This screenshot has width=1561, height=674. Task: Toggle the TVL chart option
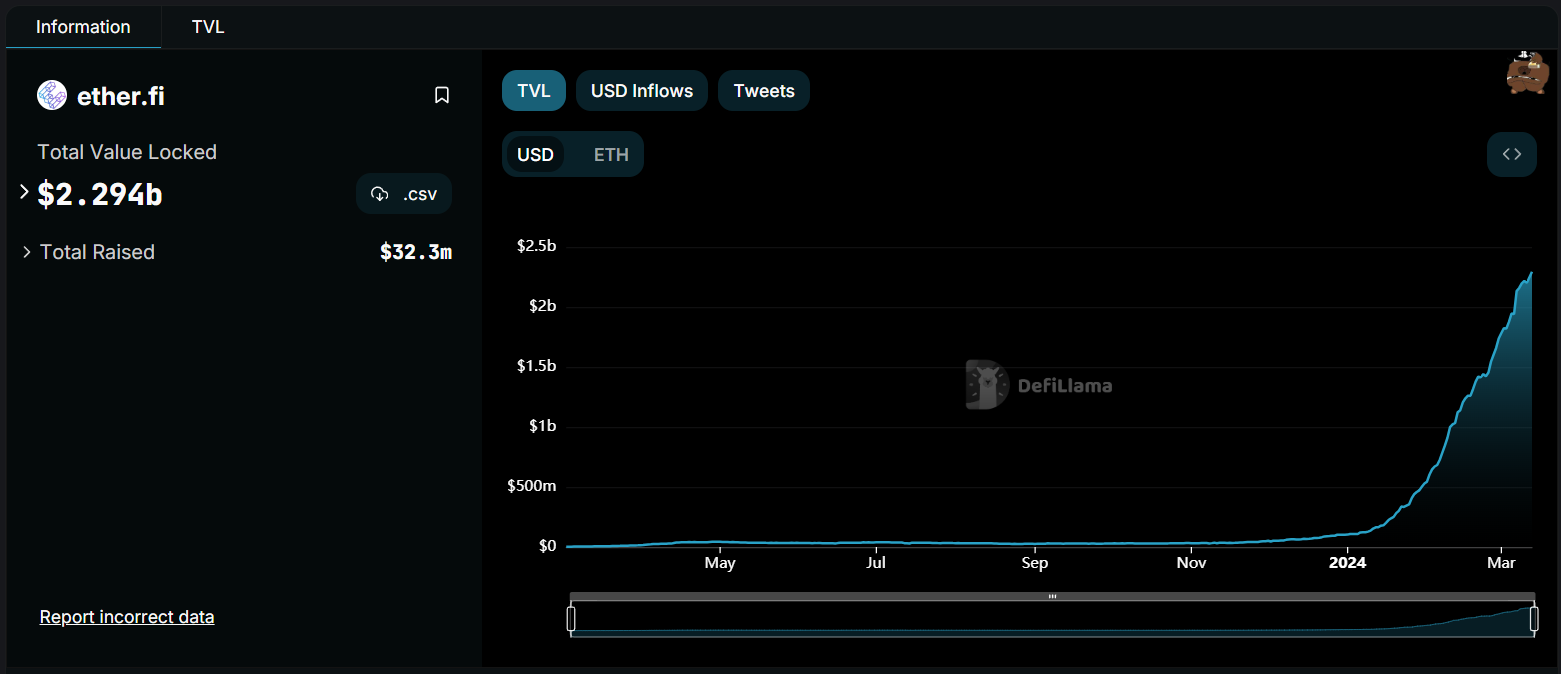[534, 91]
